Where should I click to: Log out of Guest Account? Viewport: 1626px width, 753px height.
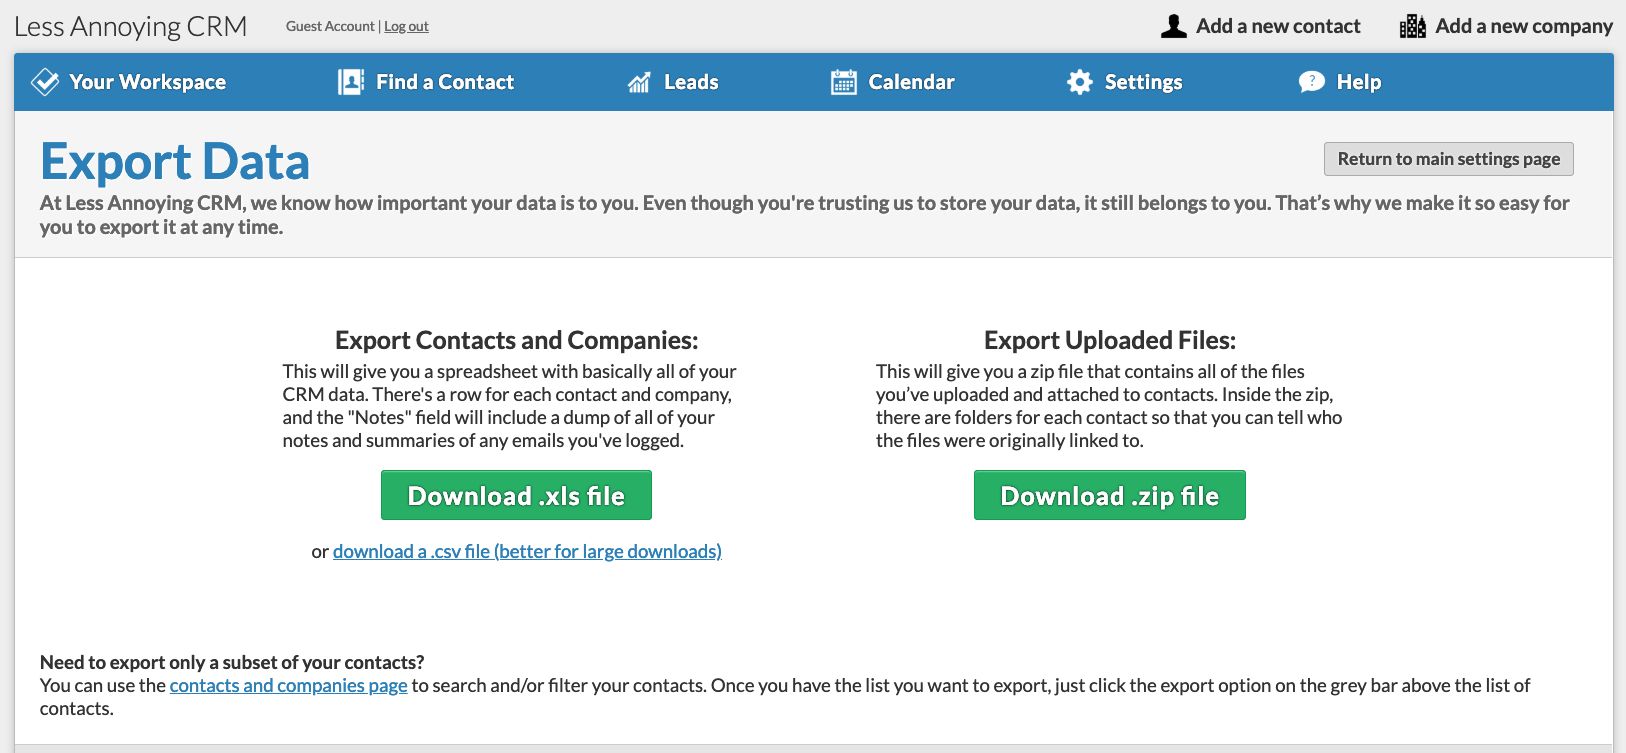(406, 26)
